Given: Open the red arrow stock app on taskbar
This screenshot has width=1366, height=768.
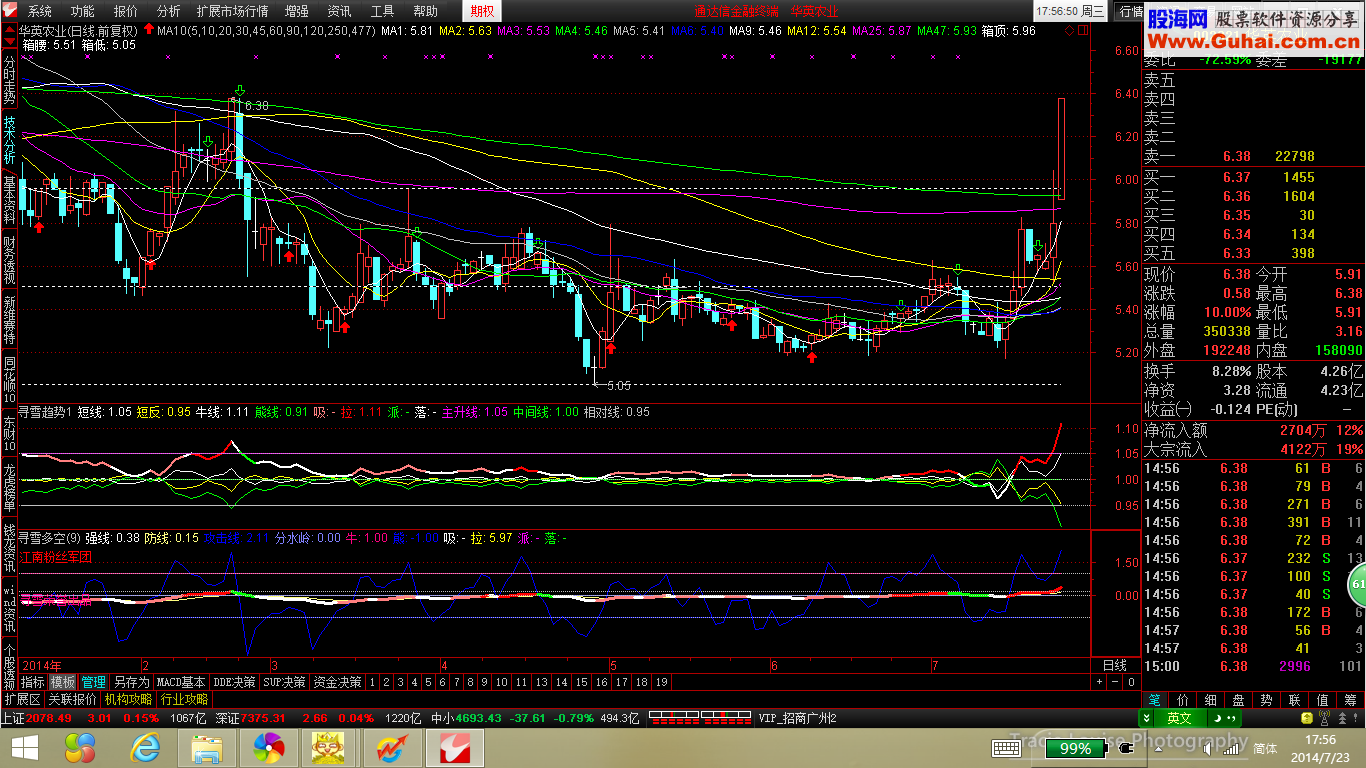Looking at the screenshot, I should tap(393, 748).
